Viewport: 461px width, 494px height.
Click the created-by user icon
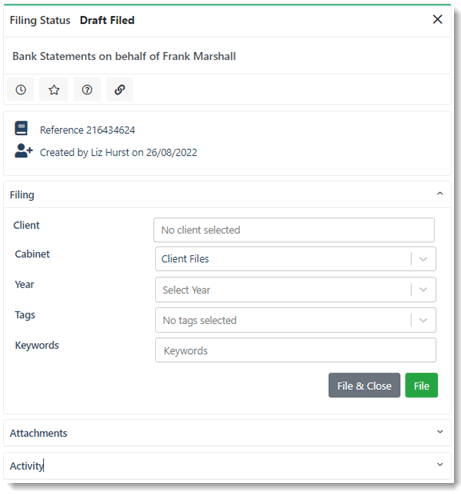click(23, 151)
